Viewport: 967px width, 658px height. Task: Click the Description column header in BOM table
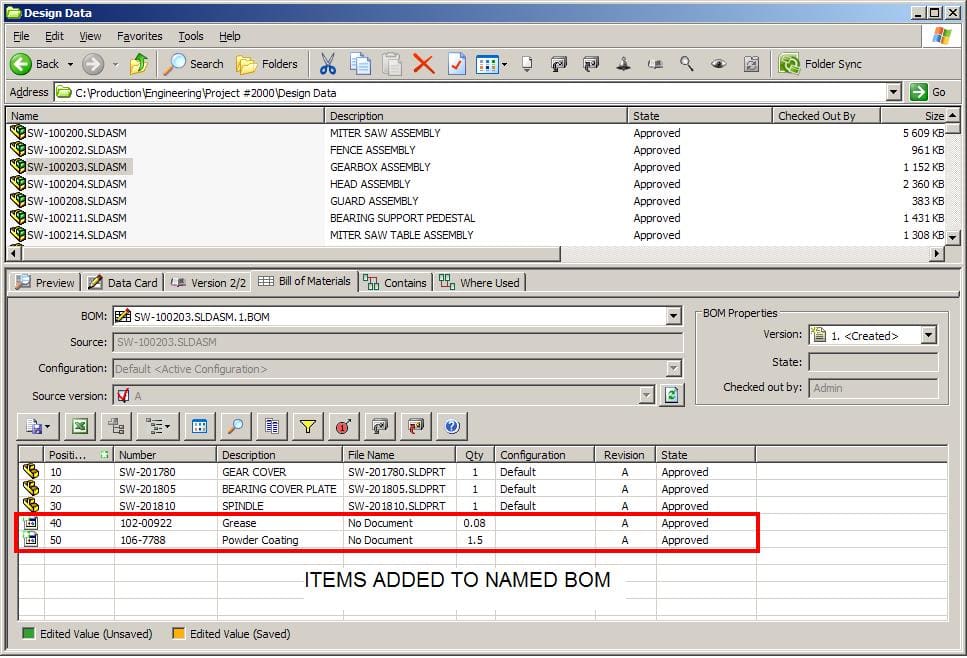[x=279, y=455]
